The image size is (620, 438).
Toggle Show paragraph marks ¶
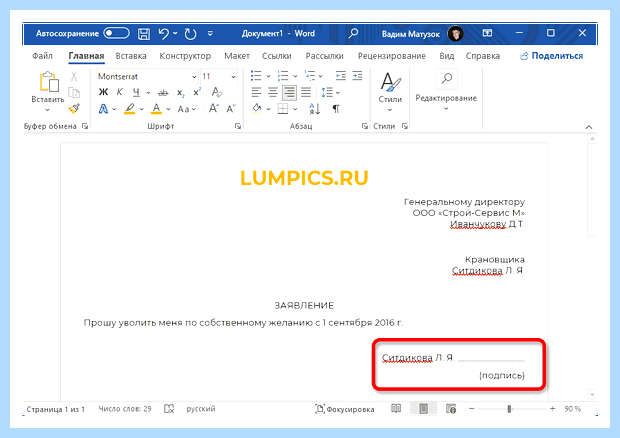(336, 109)
